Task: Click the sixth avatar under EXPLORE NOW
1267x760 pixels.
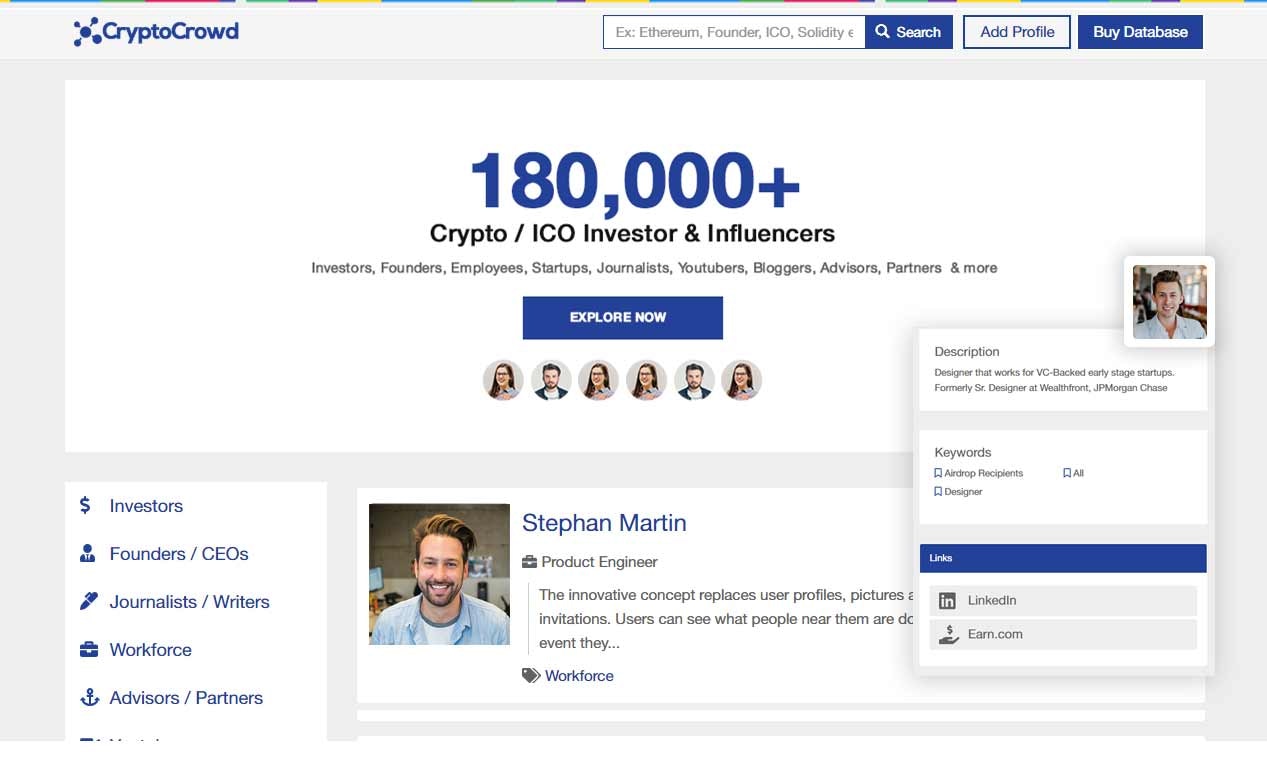Action: pos(742,381)
